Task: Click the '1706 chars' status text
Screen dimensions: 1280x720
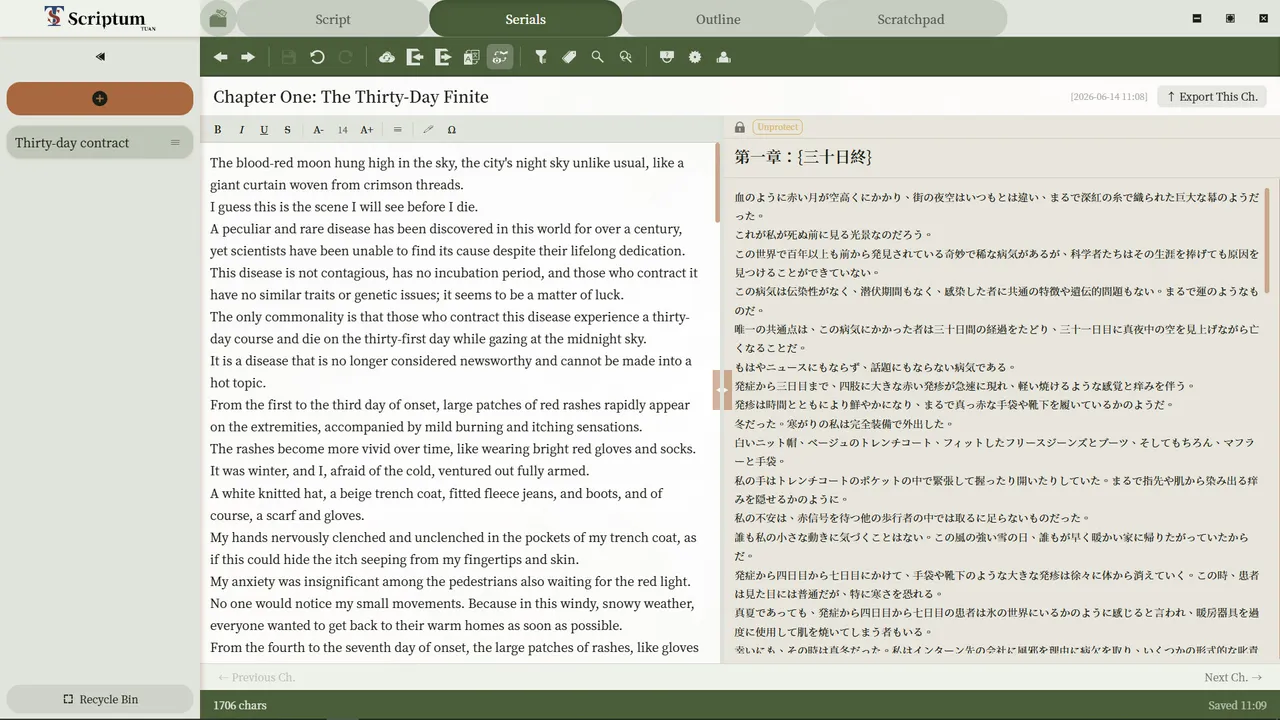Action: pos(240,705)
